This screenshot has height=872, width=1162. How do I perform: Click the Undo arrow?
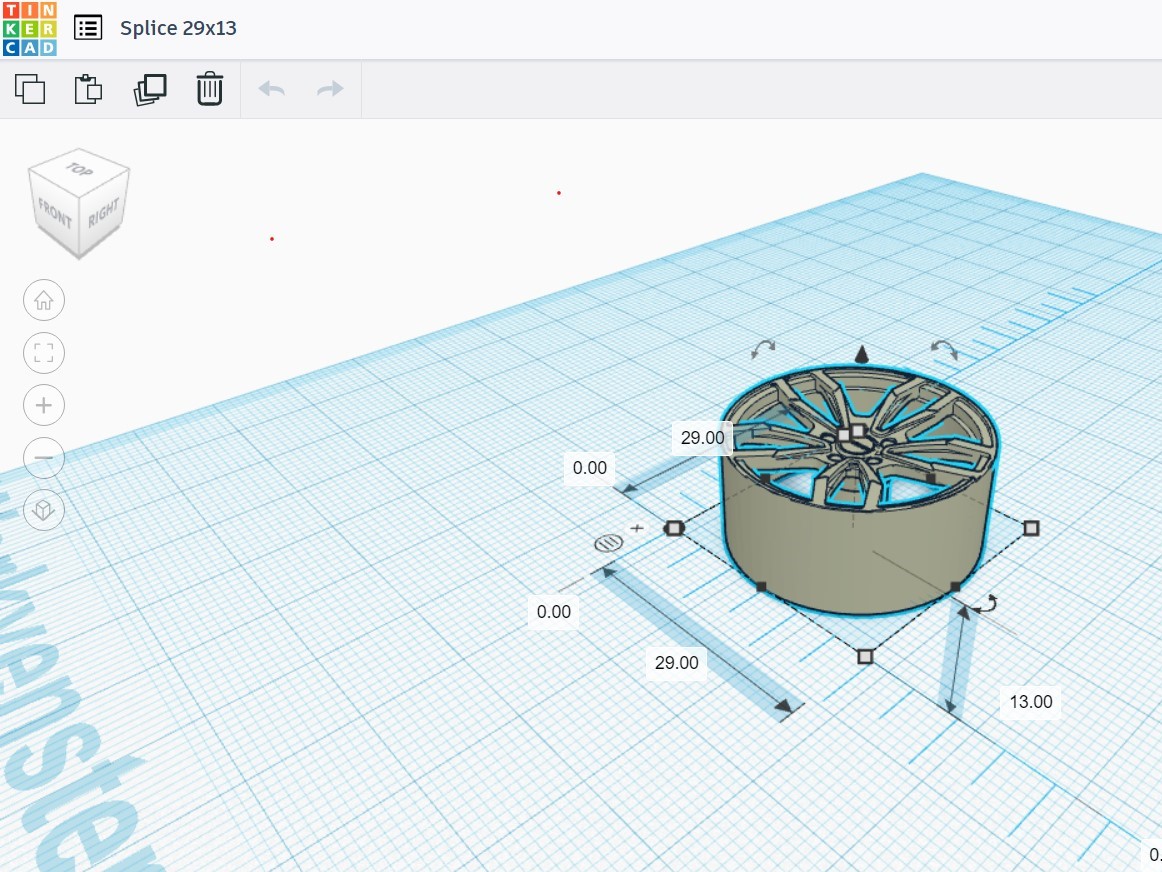click(x=272, y=89)
